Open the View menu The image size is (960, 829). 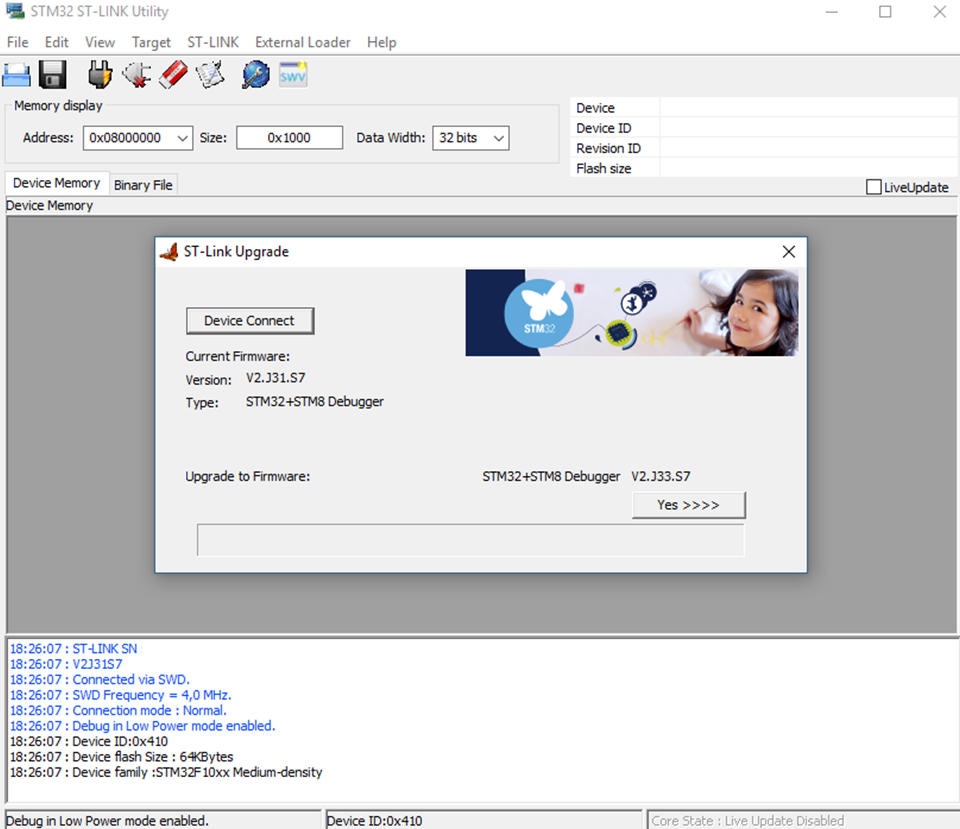point(100,42)
